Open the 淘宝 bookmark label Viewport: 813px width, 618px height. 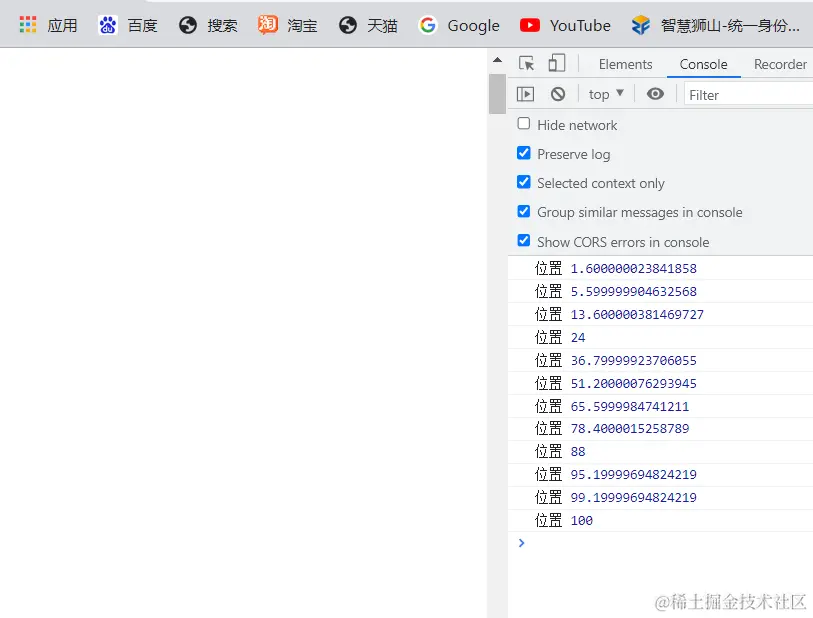pos(302,25)
